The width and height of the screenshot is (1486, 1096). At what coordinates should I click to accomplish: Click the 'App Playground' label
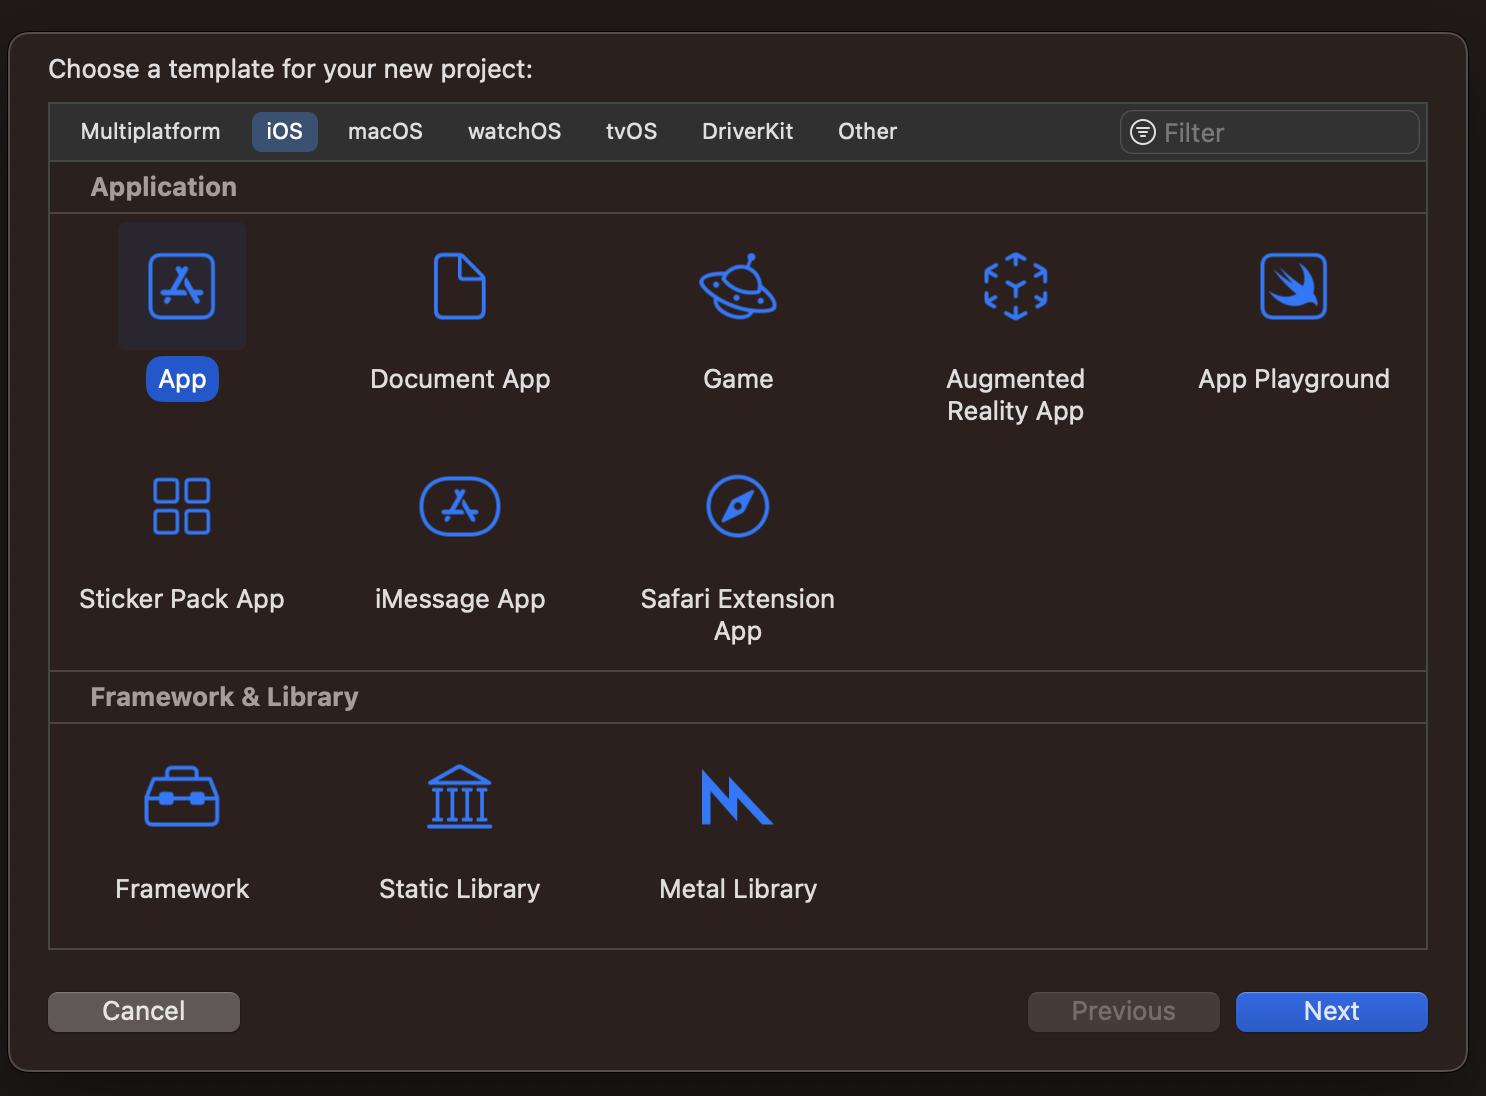pos(1294,379)
